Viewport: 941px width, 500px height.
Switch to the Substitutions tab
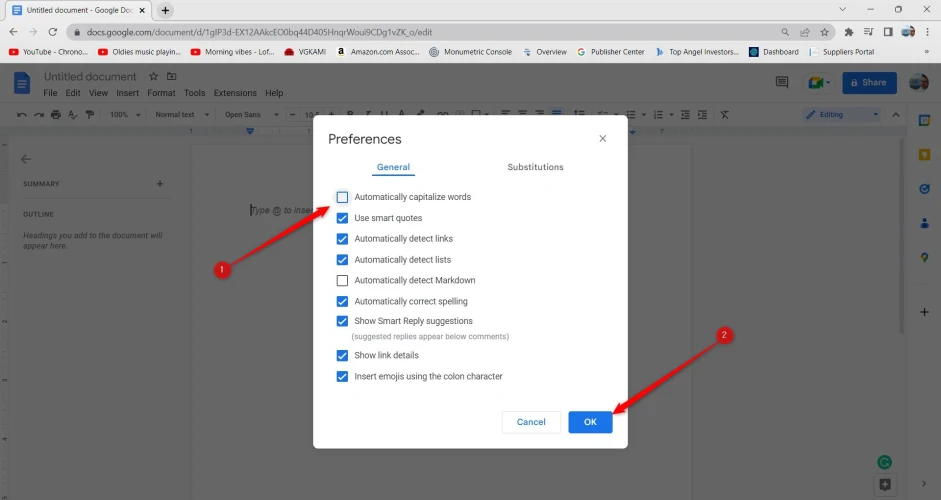tap(535, 168)
